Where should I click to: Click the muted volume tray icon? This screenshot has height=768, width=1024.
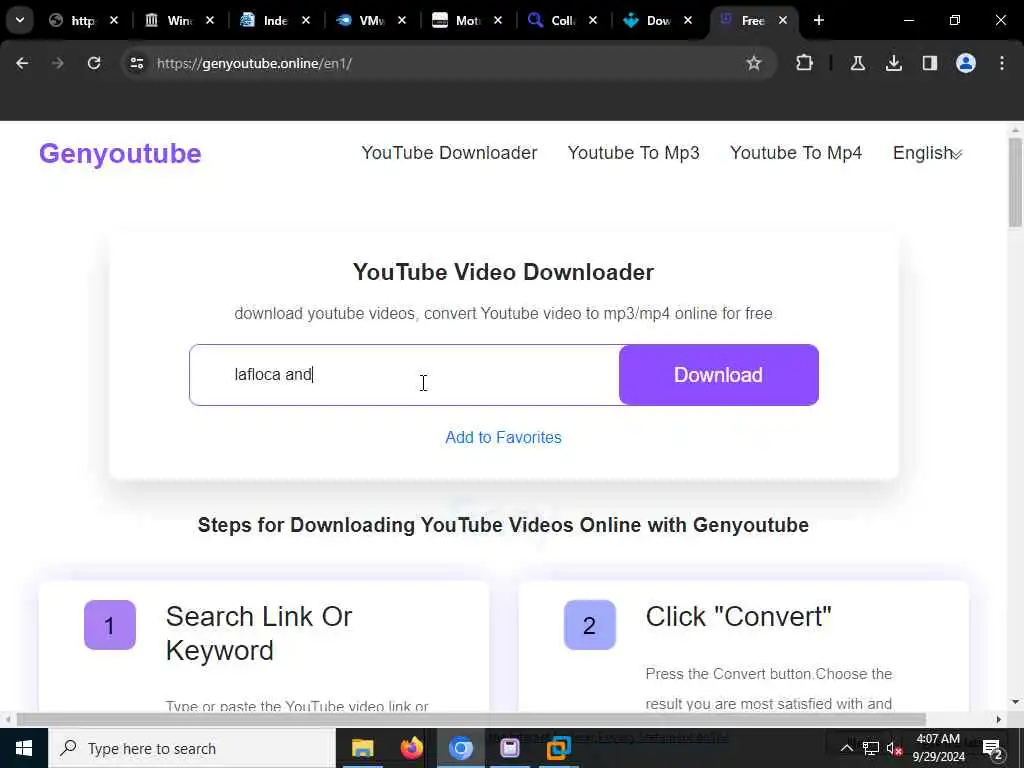click(x=894, y=748)
